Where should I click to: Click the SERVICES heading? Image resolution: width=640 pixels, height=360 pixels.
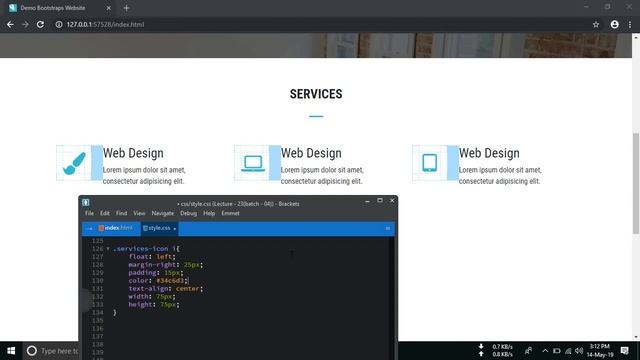[x=316, y=94]
